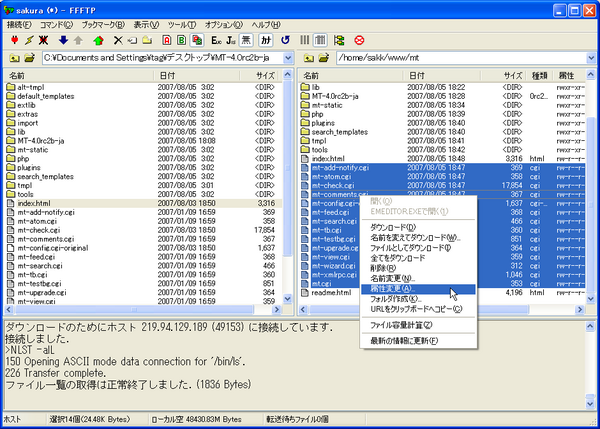Click the local pane's vertical scrollbar down arrow
Image resolution: width=600 pixels, height=429 pixels.
pyautogui.click(x=288, y=299)
